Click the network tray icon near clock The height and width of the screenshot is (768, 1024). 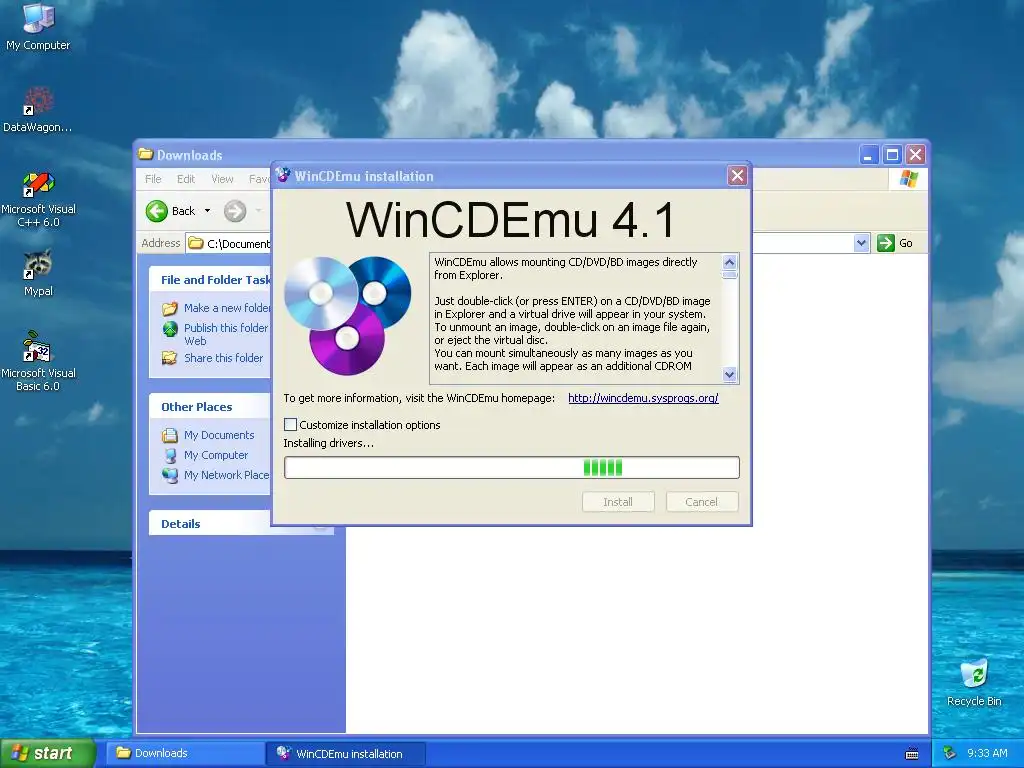click(x=950, y=753)
